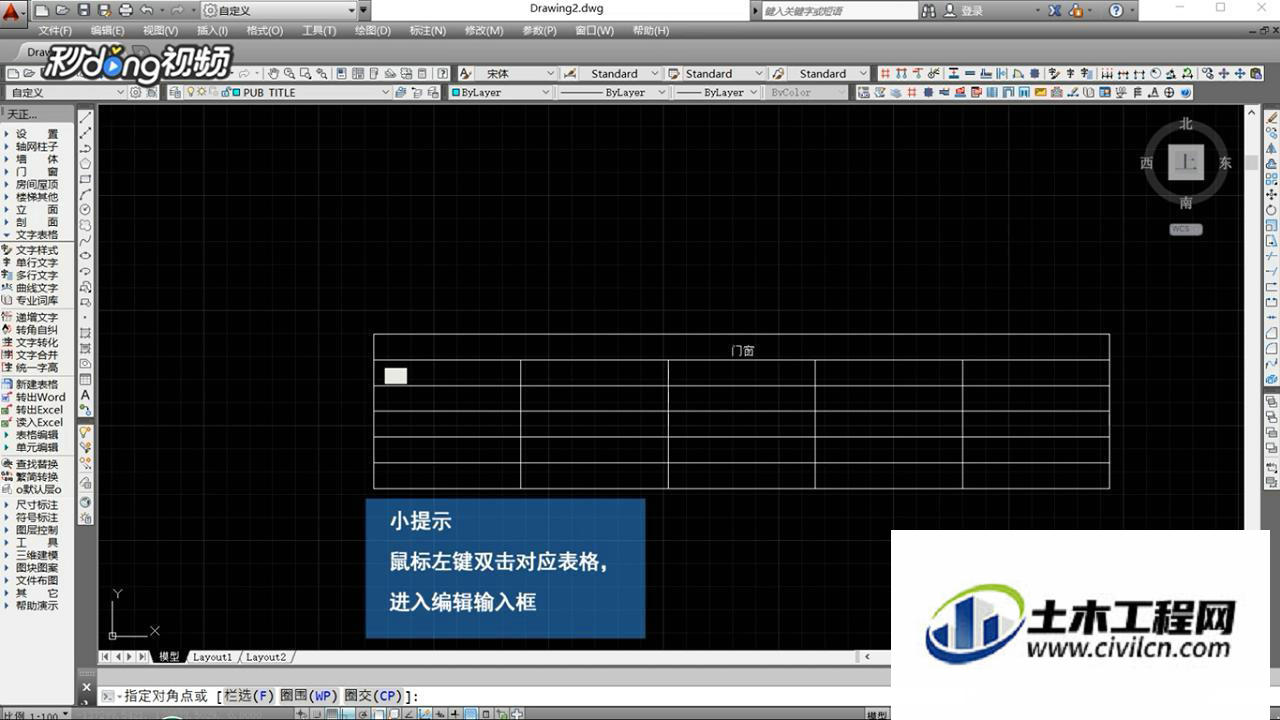Screen dimensions: 1280x720
Task: Expand the 尺寸标注 menu item
Action: pyautogui.click(x=32, y=505)
